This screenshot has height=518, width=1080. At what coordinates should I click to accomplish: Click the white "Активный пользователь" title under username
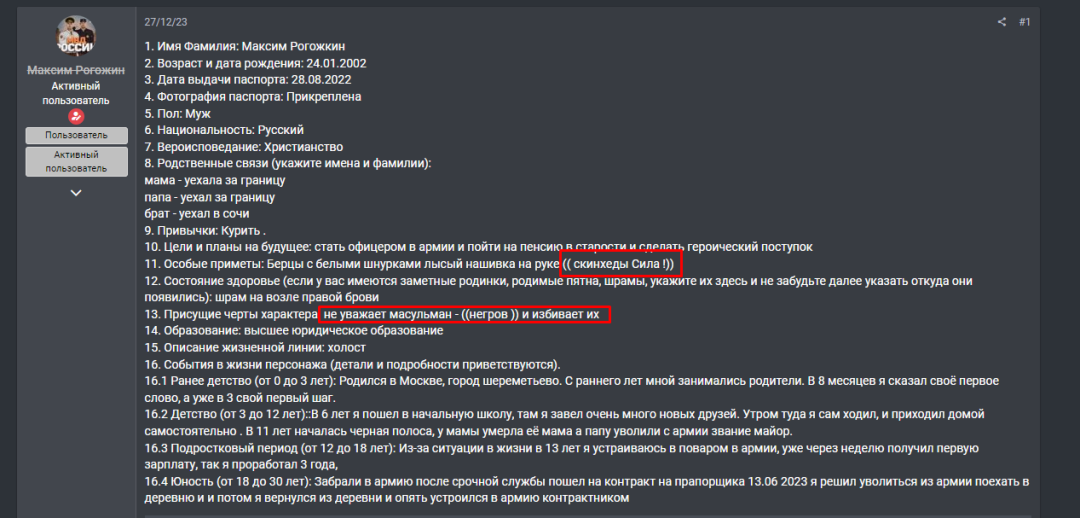(76, 93)
